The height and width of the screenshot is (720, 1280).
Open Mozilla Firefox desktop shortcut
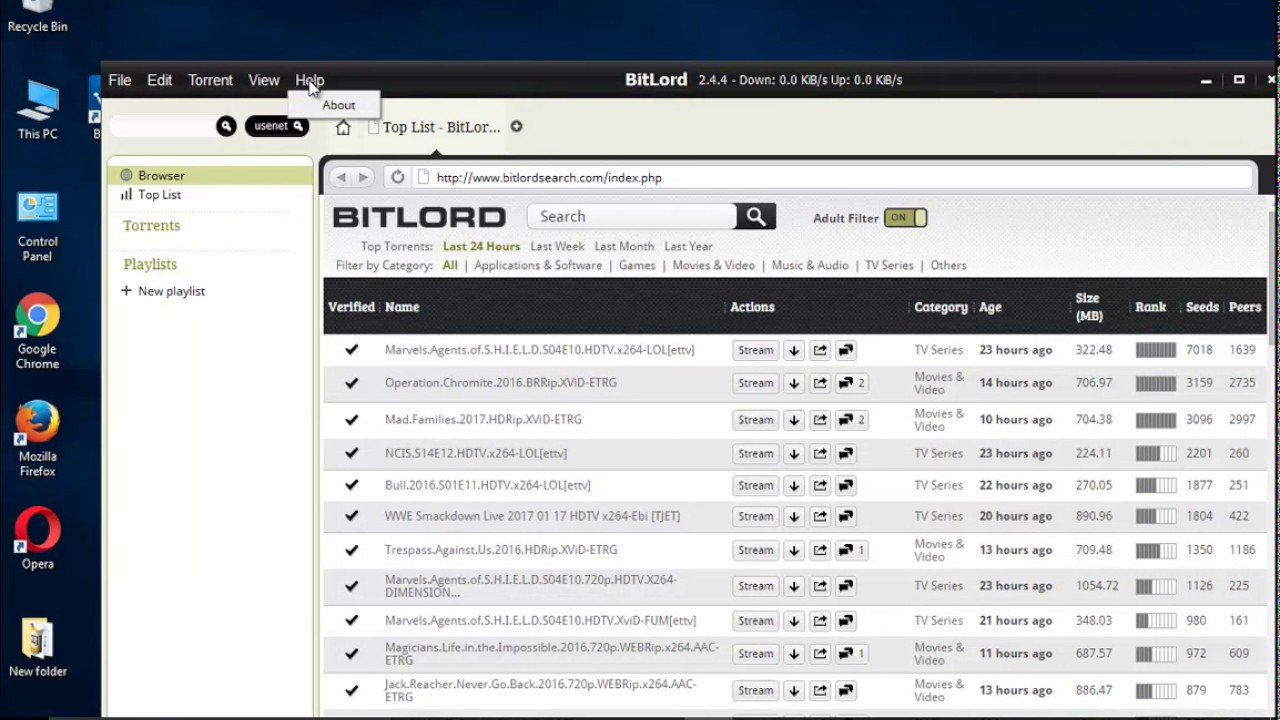click(x=37, y=440)
